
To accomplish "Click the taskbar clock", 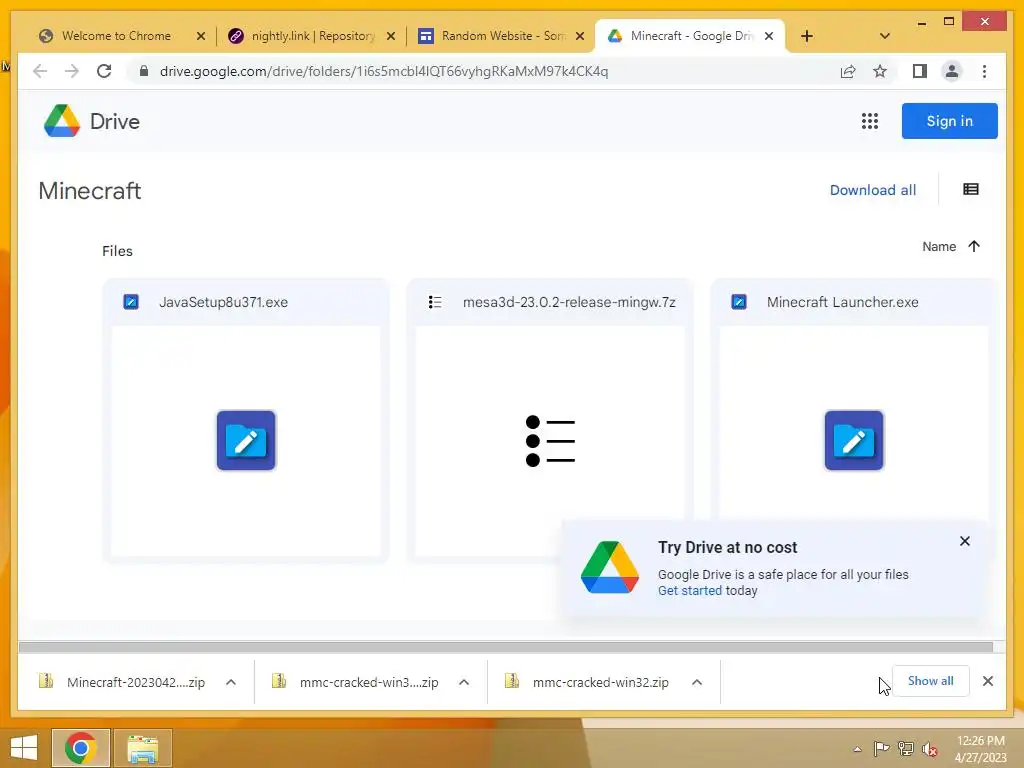I will tap(980, 749).
